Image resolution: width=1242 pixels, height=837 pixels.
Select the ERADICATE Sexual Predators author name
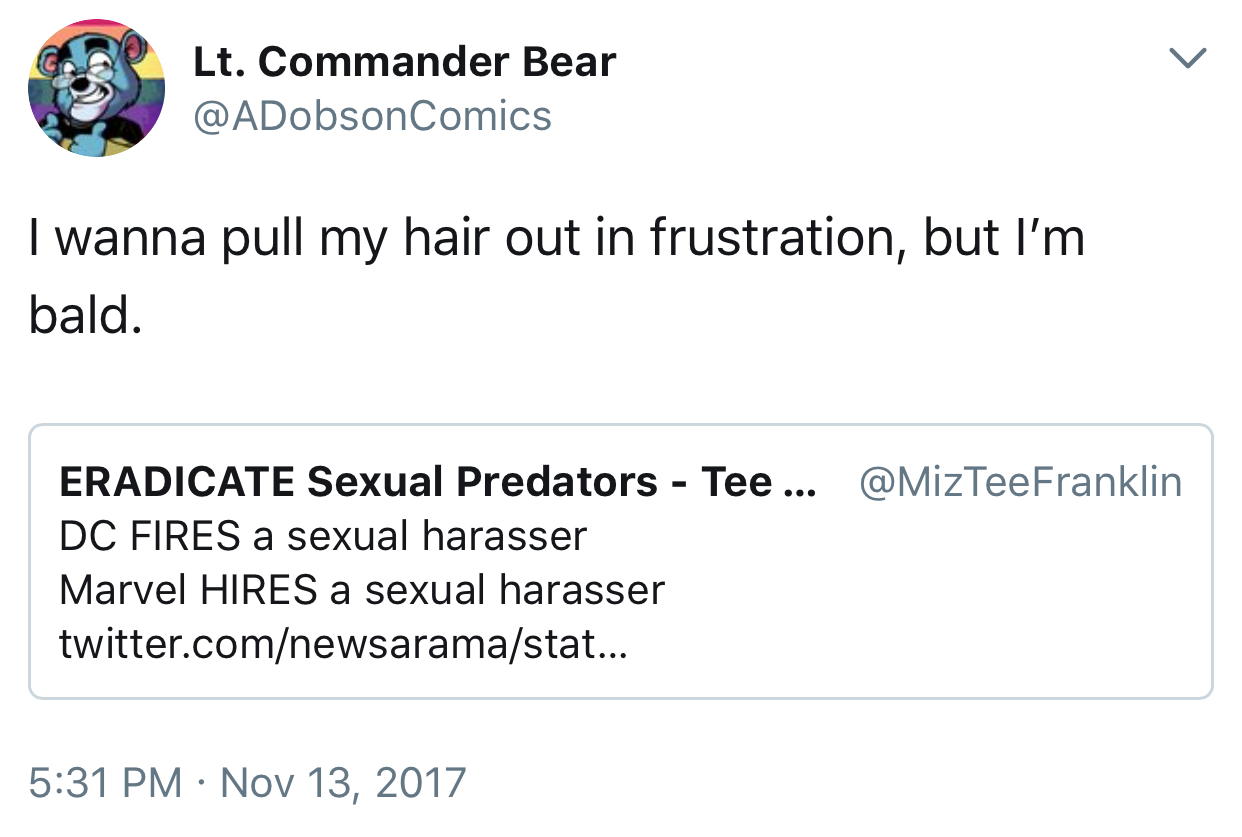tap(437, 483)
